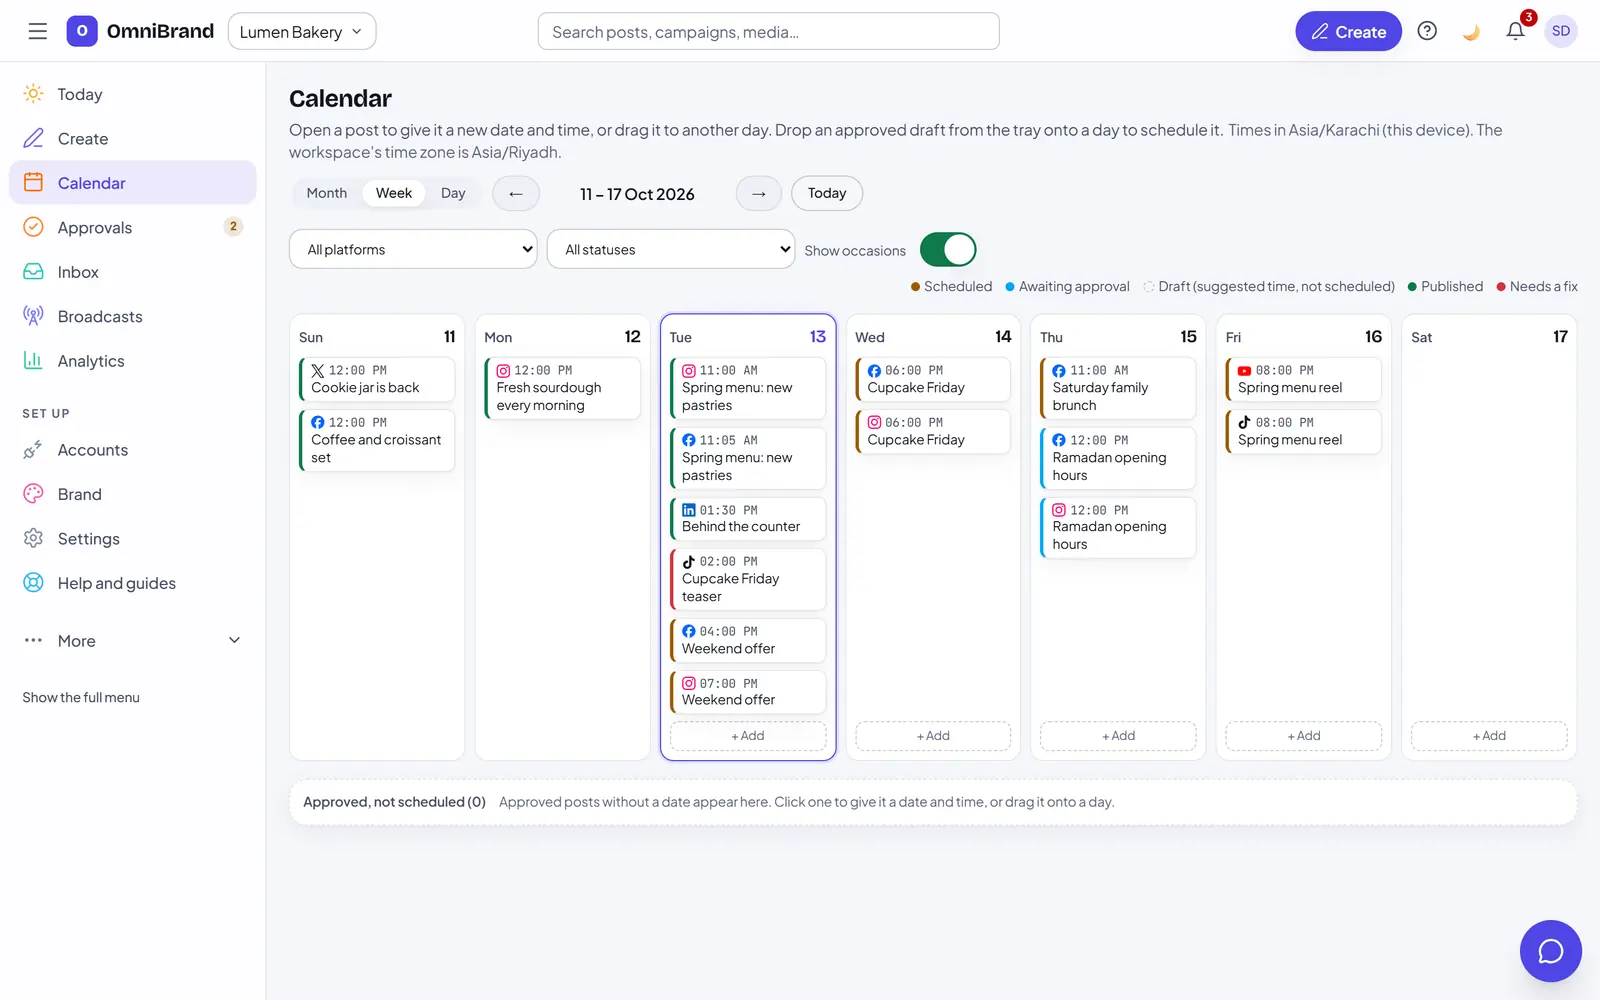This screenshot has width=1600, height=1000.
Task: Click TikTok icon on Cupcake Friday teaser
Action: 689,562
